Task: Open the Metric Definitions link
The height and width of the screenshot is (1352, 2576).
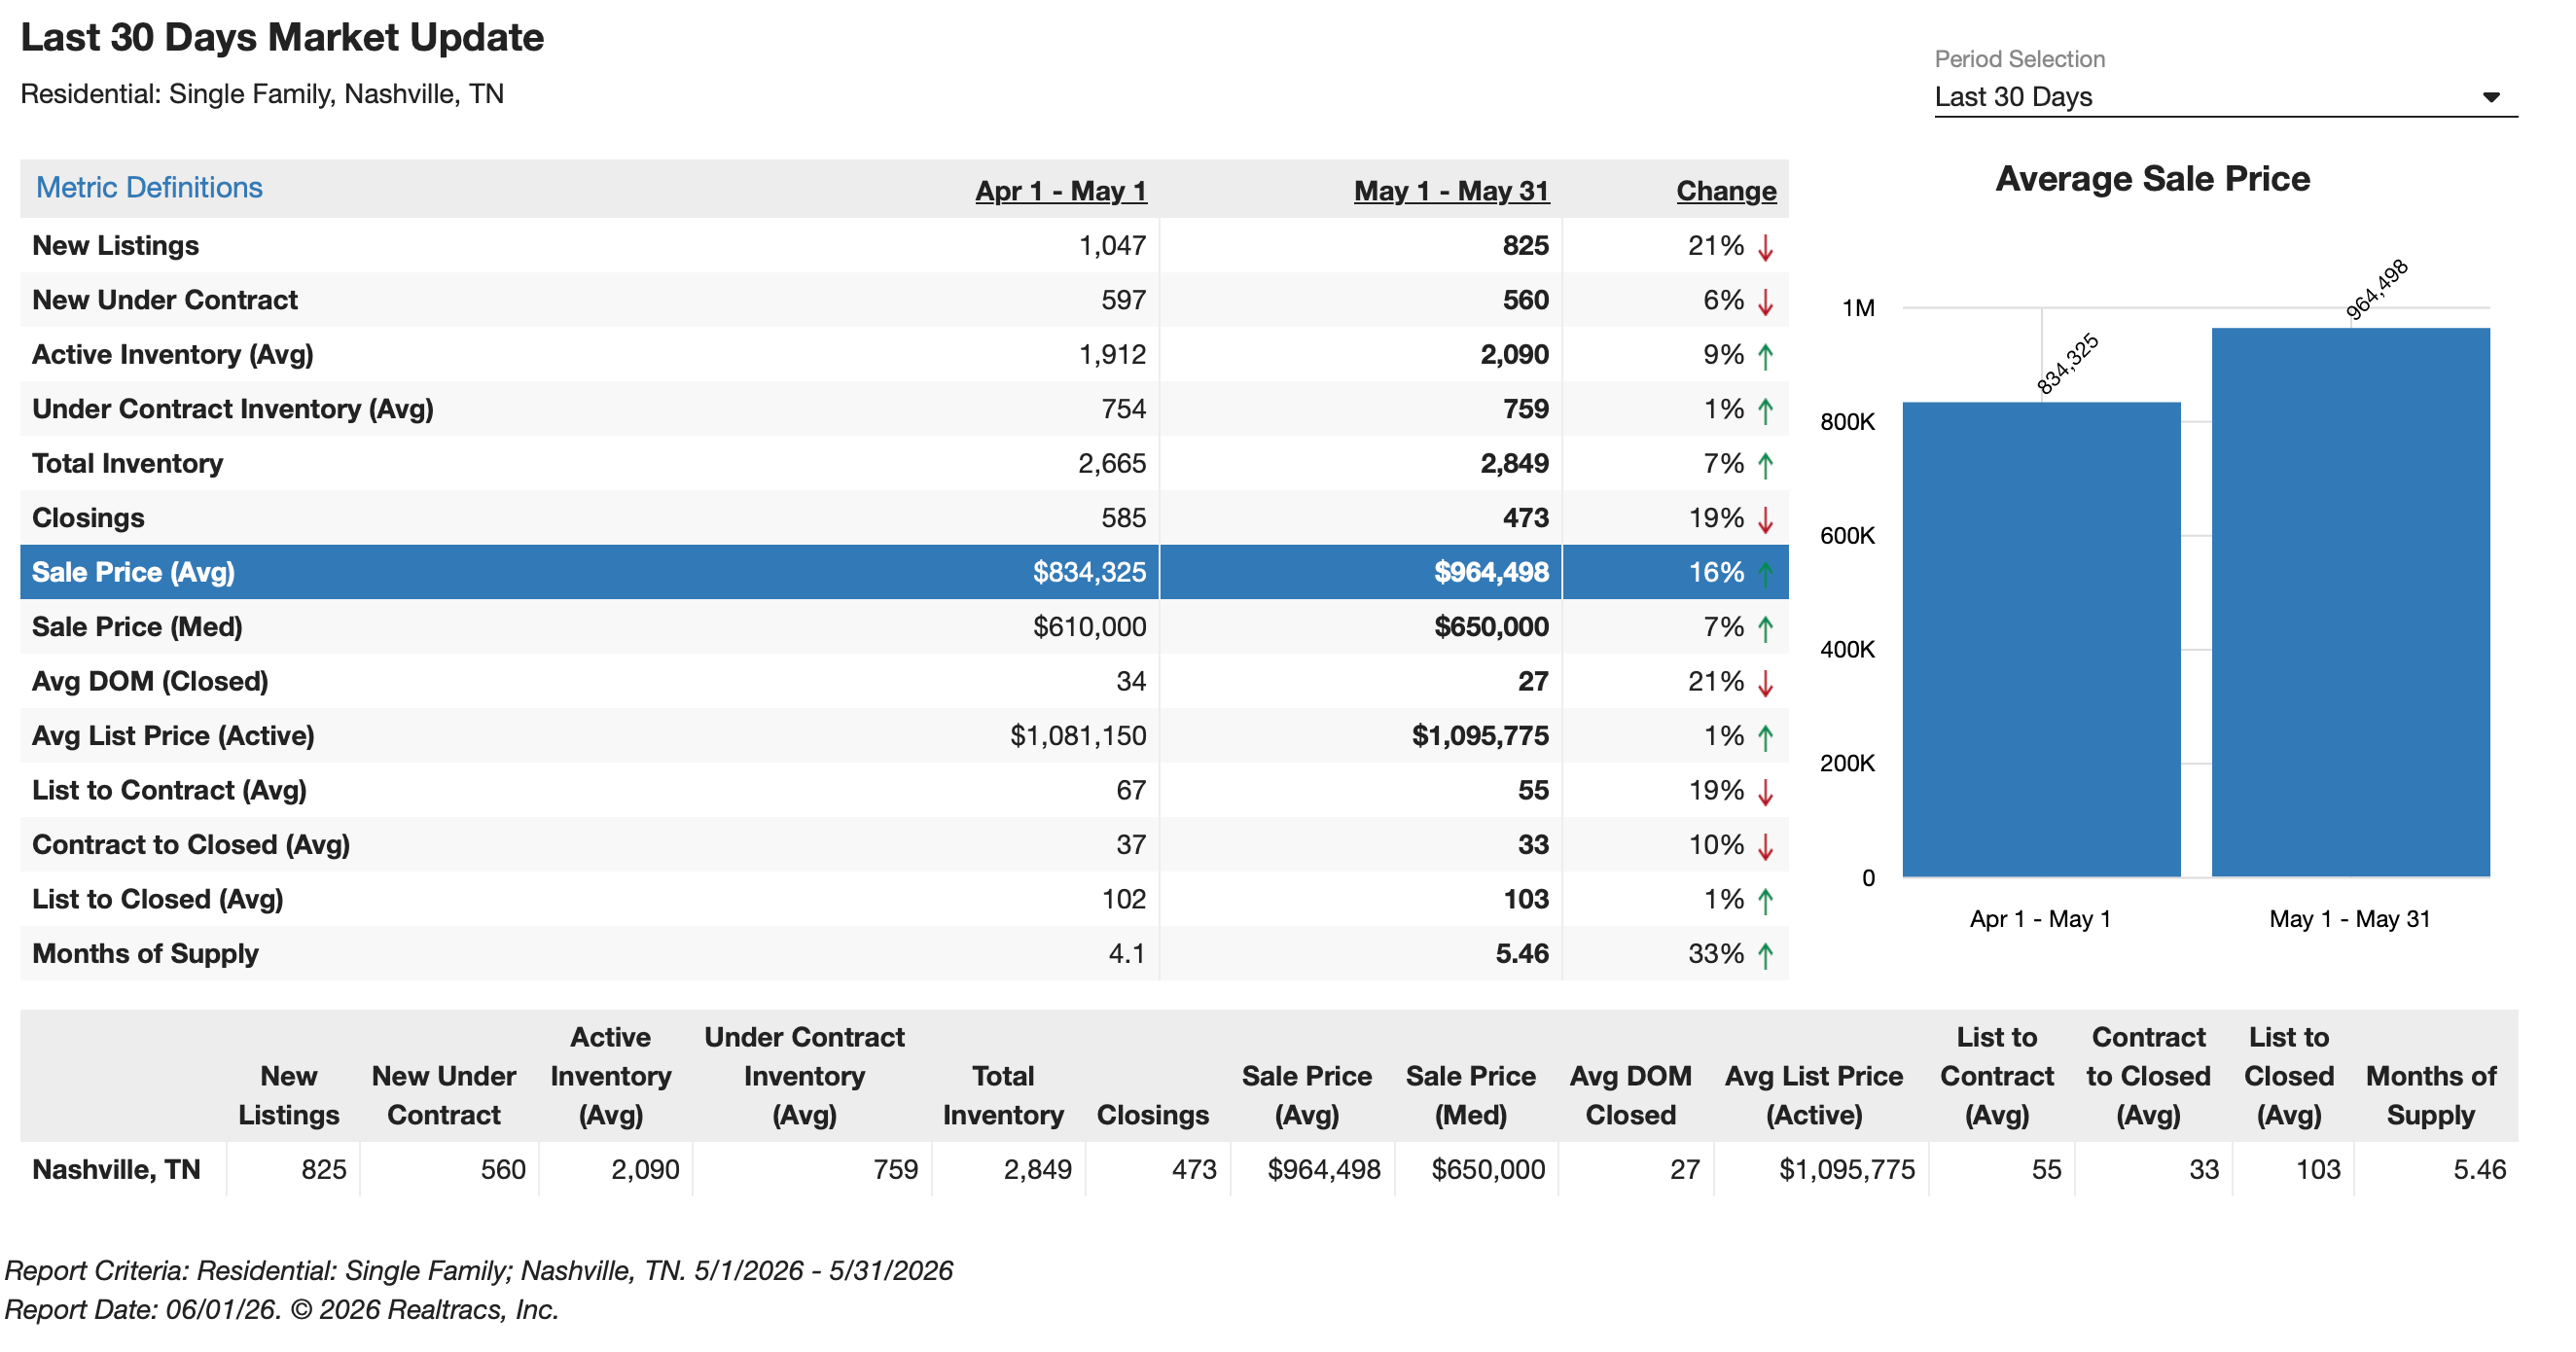Action: coord(149,188)
